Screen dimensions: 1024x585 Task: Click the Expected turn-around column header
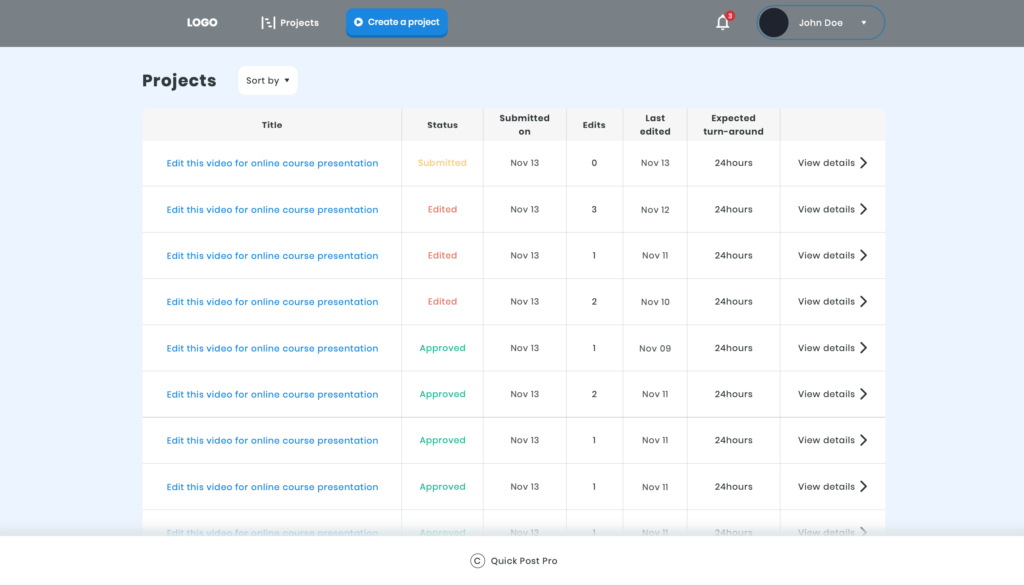point(733,125)
